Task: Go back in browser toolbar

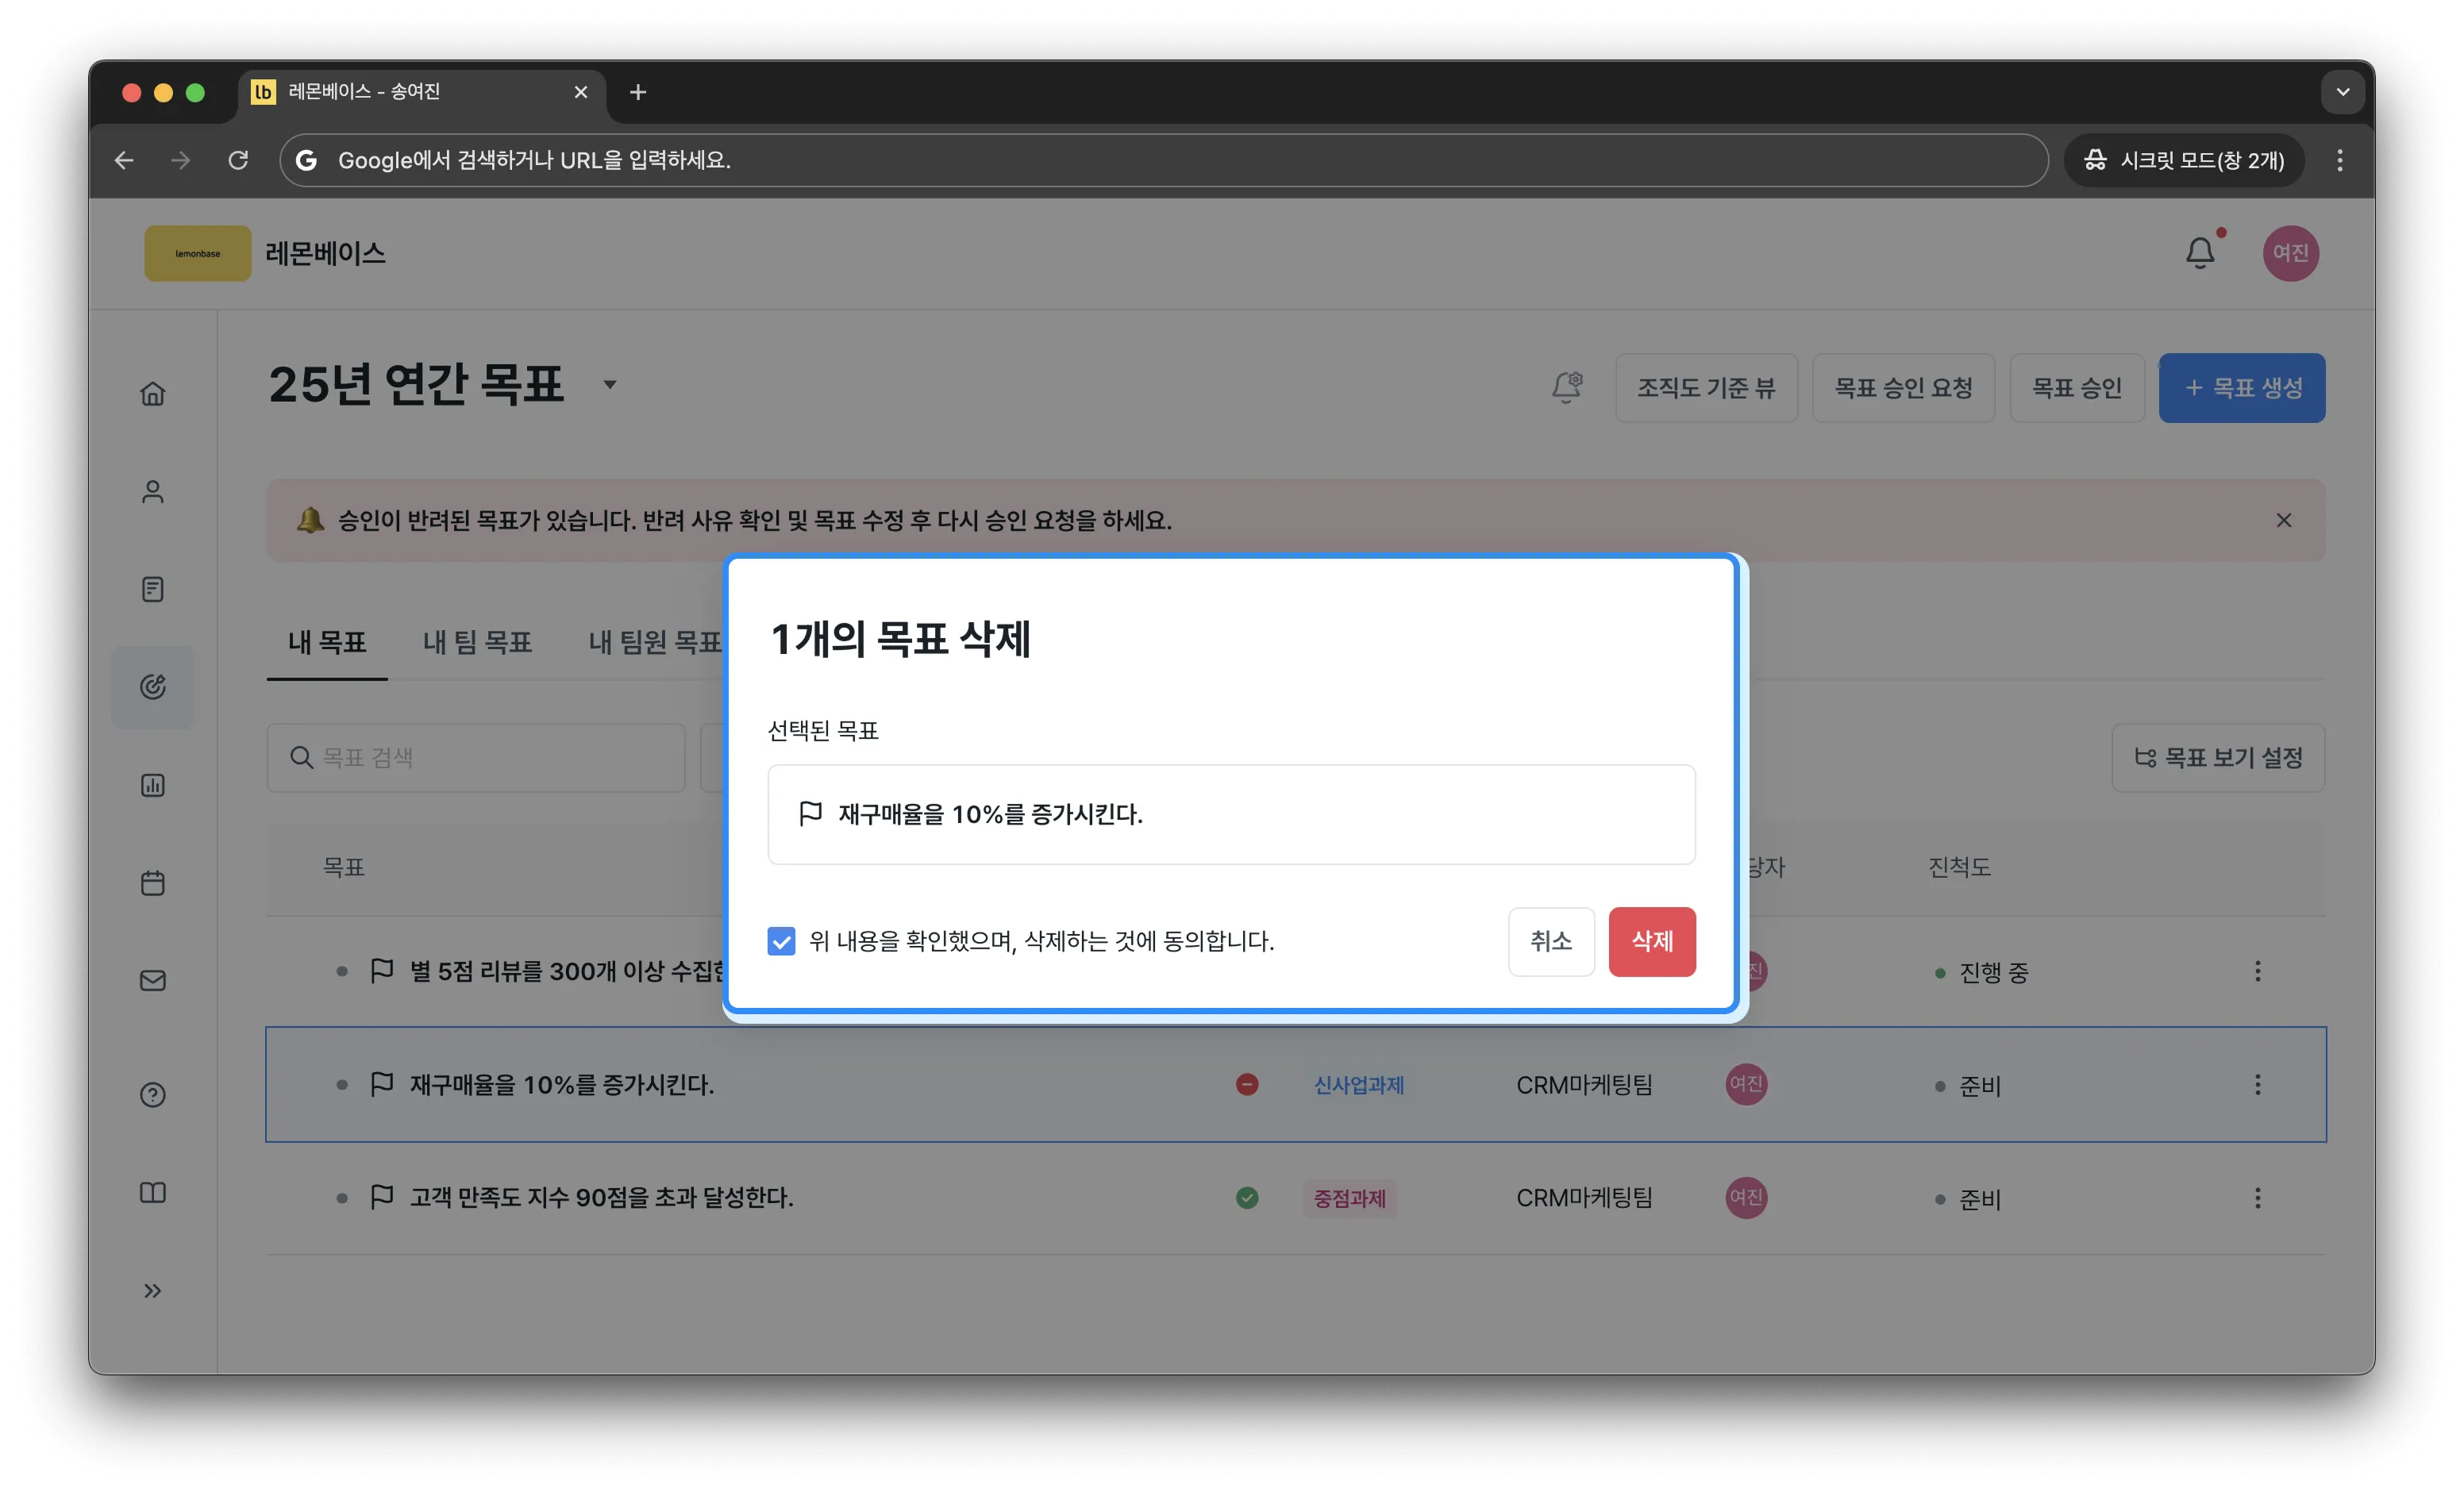Action: [124, 160]
